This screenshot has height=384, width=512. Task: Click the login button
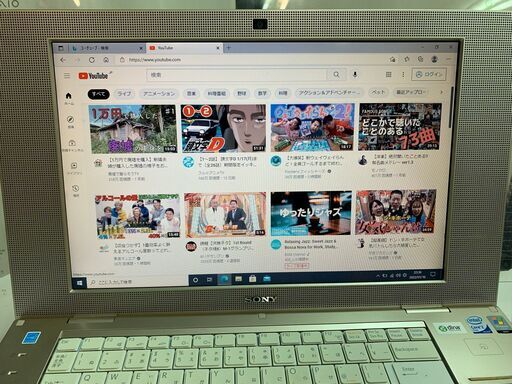(x=429, y=74)
